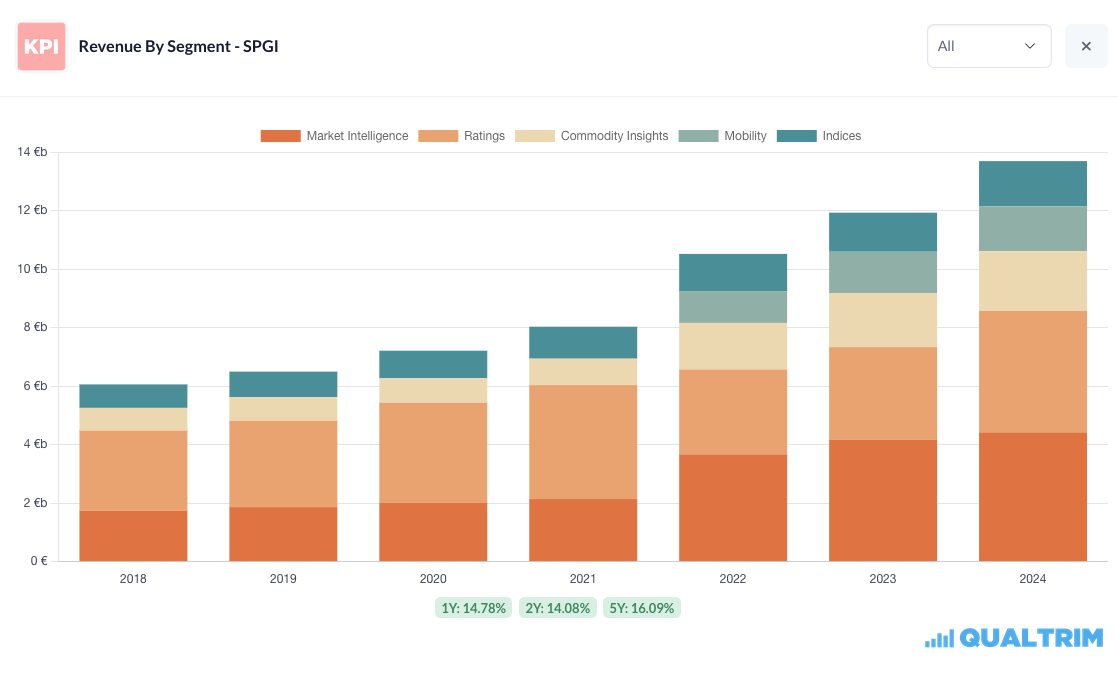The image size is (1118, 673).
Task: Click the 2018 Commodity Insights bar segment
Action: (x=133, y=419)
